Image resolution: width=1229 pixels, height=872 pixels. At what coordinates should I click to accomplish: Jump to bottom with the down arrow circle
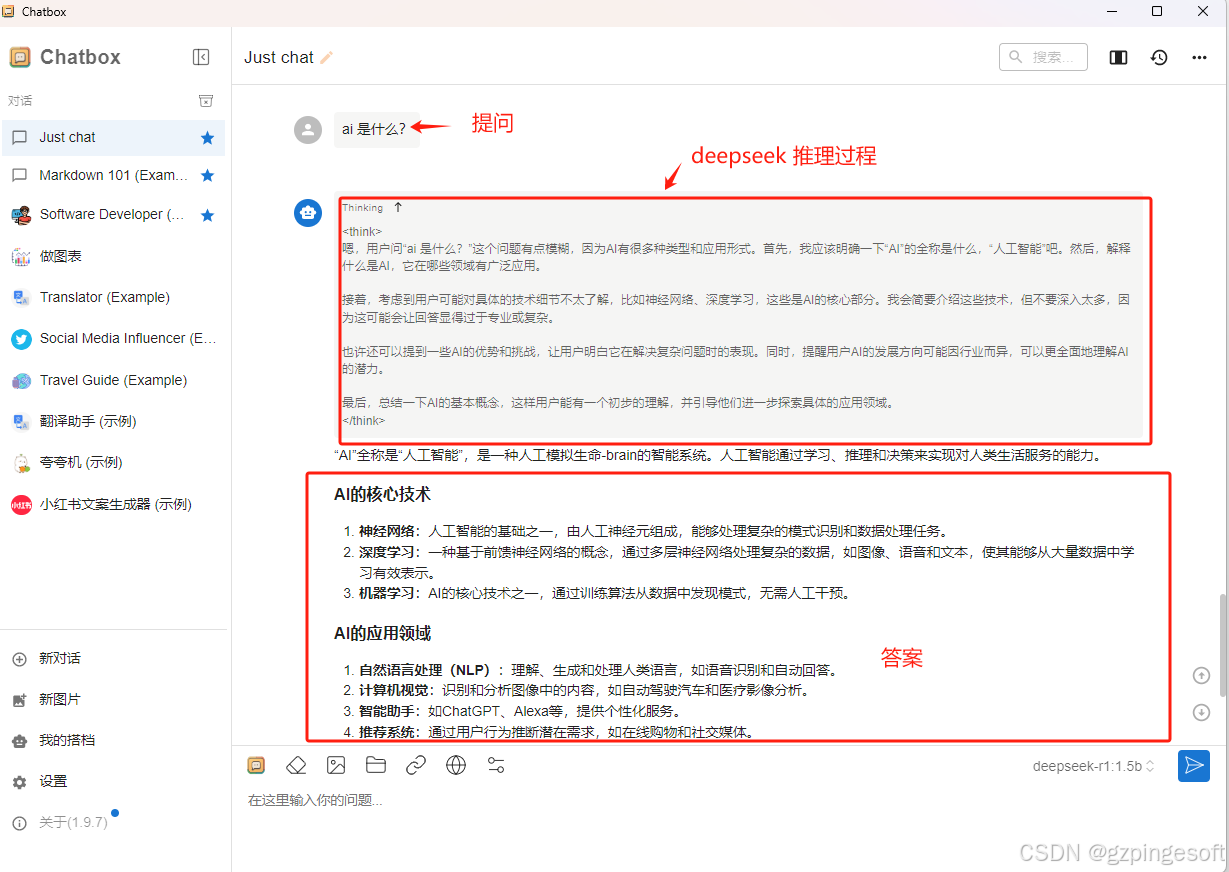[x=1202, y=712]
